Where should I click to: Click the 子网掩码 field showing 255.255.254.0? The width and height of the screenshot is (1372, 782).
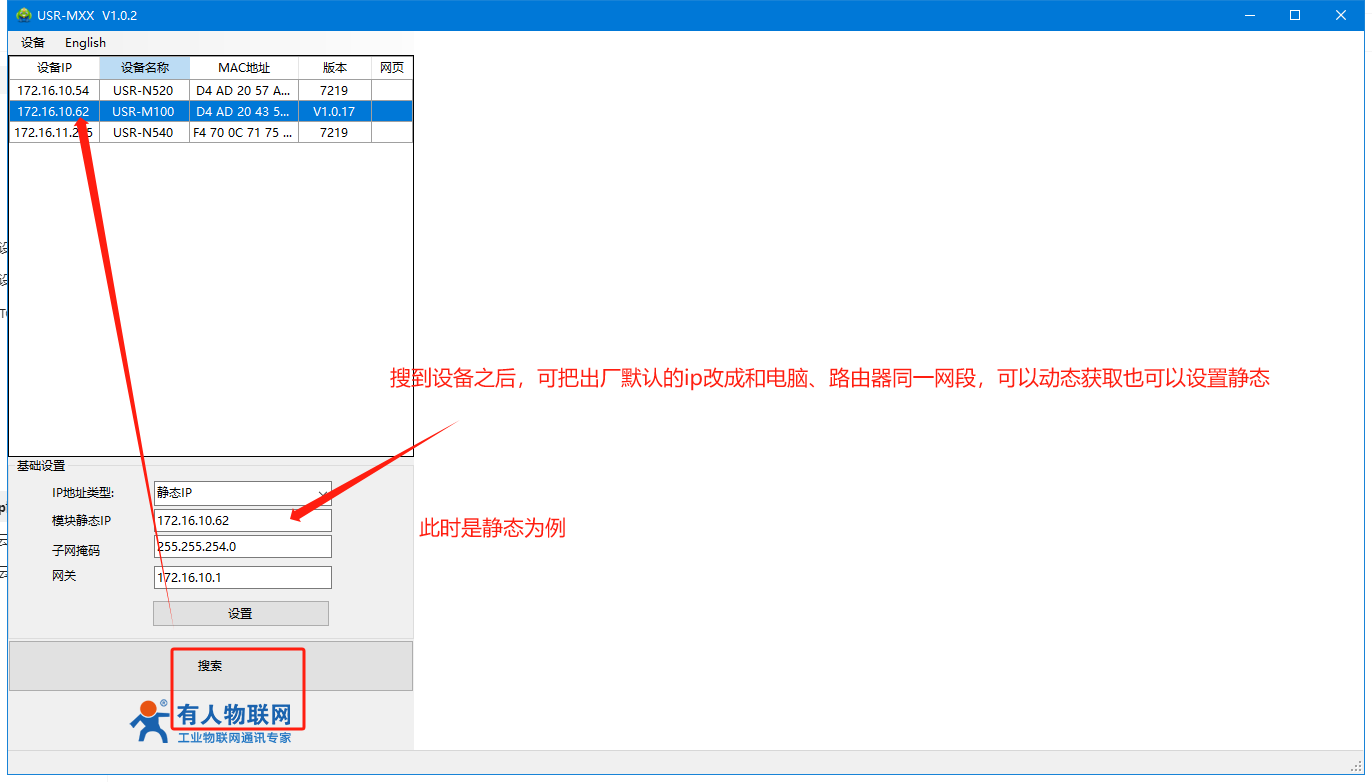tap(243, 547)
